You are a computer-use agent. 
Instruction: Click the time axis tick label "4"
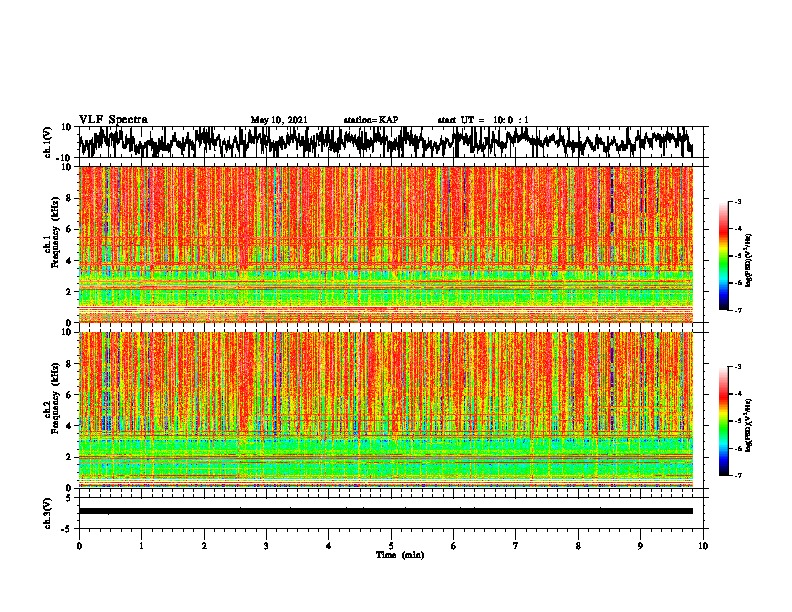(x=329, y=546)
